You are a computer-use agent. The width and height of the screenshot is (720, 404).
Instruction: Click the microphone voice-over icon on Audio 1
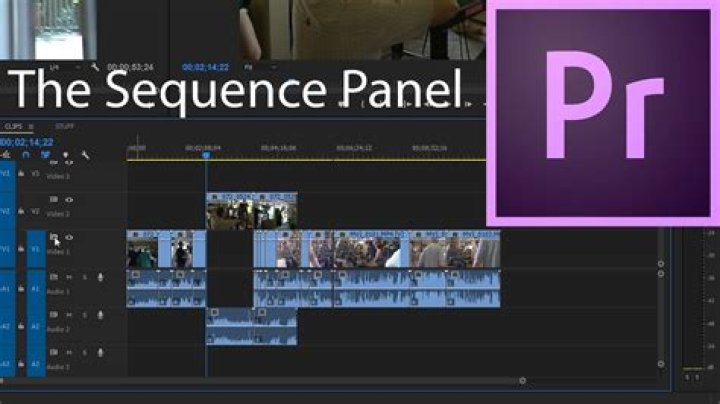coord(100,277)
